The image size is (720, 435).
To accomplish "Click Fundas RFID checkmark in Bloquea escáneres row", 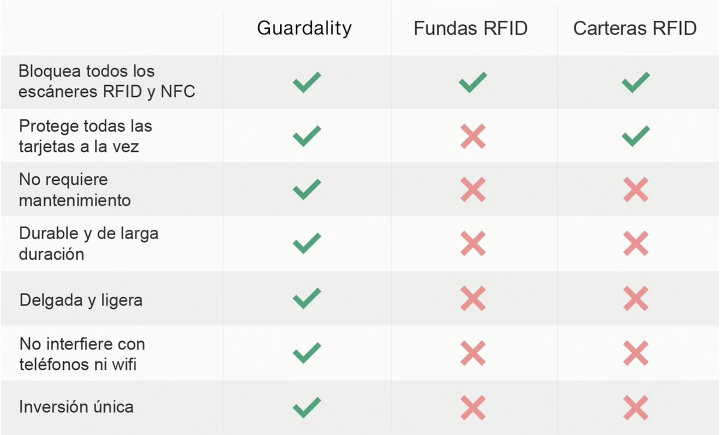I will coord(472,82).
